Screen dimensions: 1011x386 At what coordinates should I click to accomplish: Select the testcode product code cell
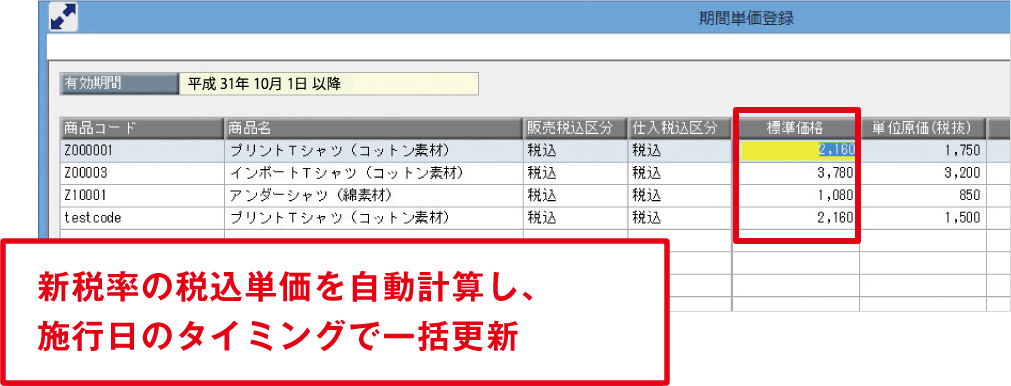tap(142, 218)
